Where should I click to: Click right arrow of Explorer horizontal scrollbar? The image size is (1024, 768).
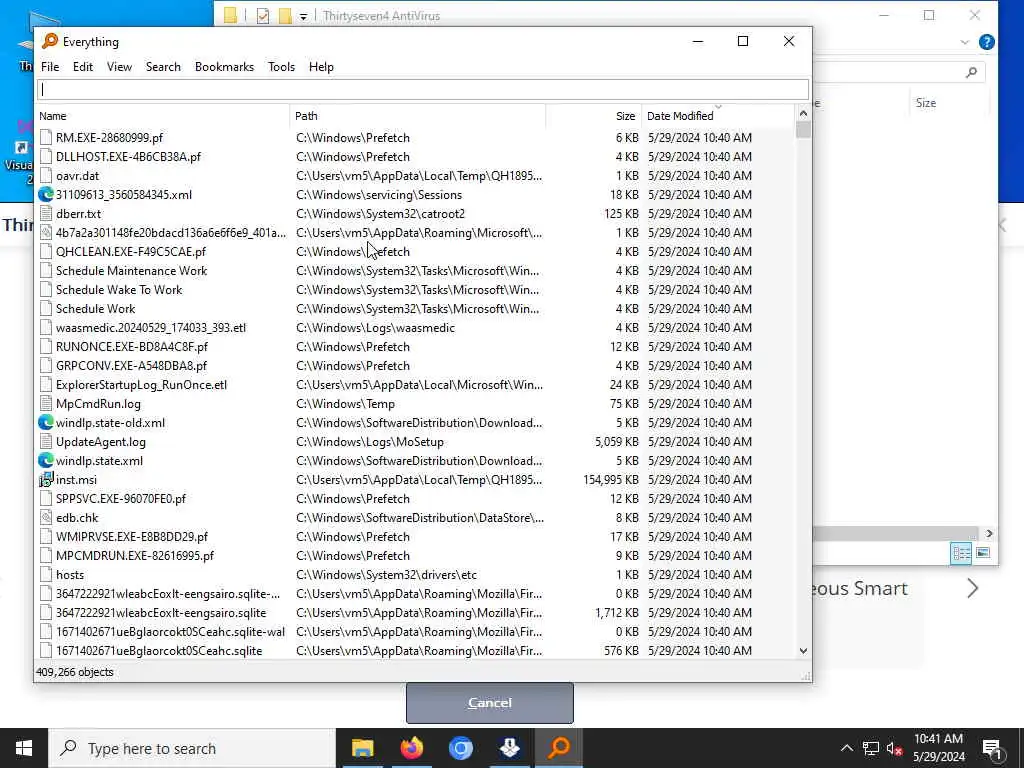click(x=989, y=534)
